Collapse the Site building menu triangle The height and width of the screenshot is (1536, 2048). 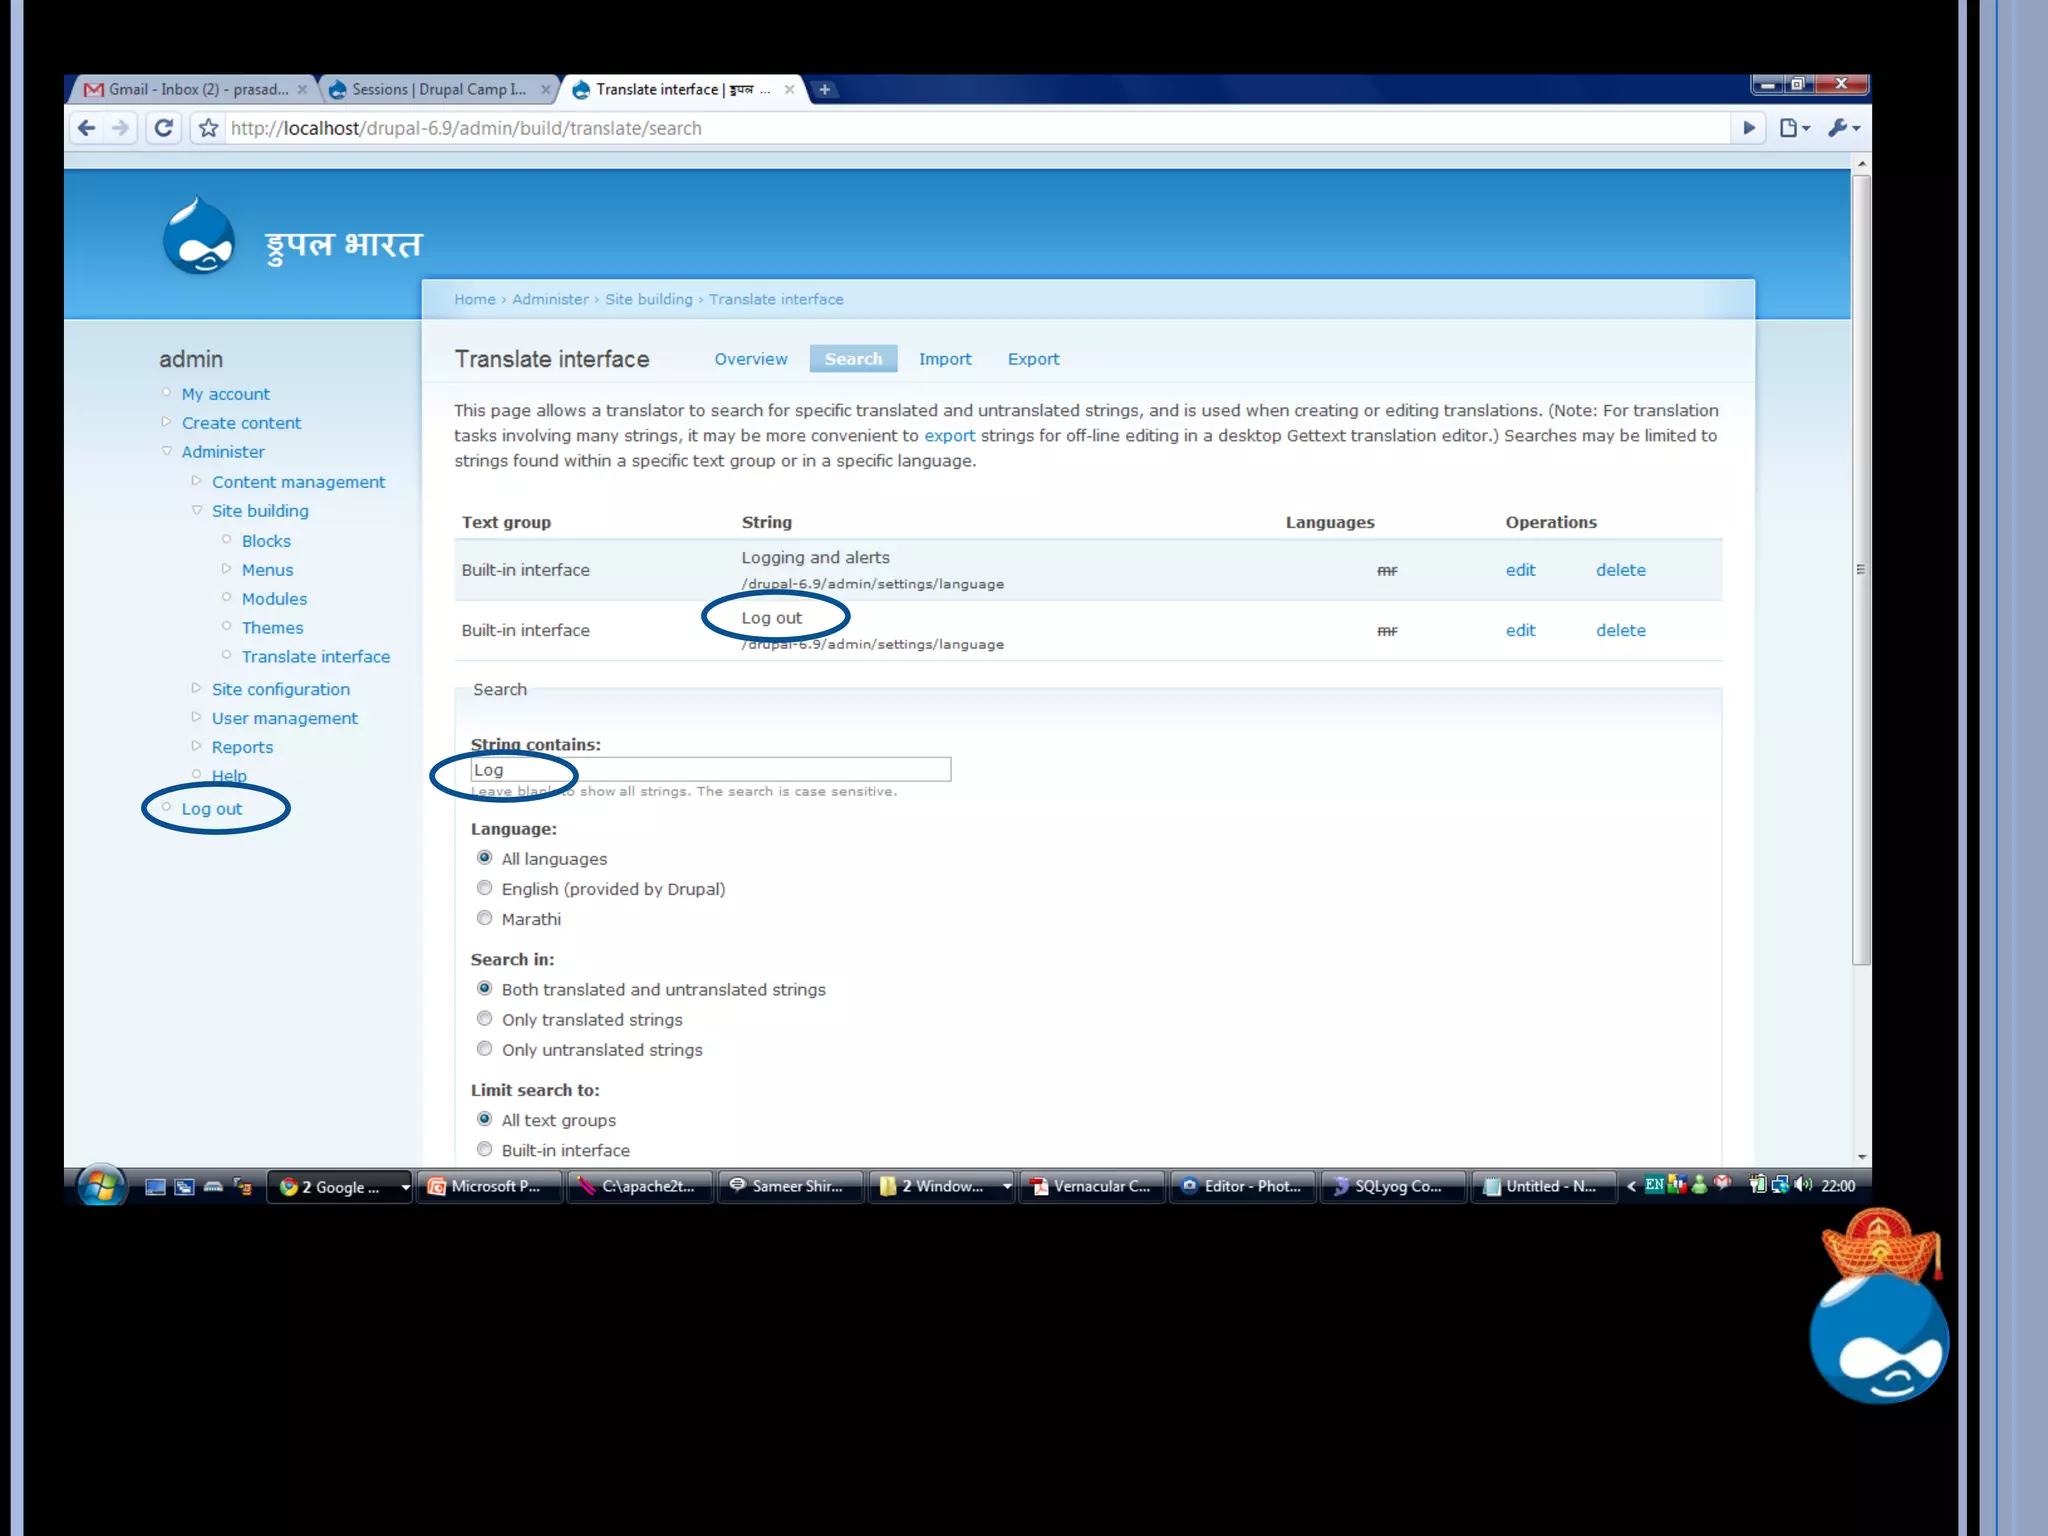click(x=197, y=510)
